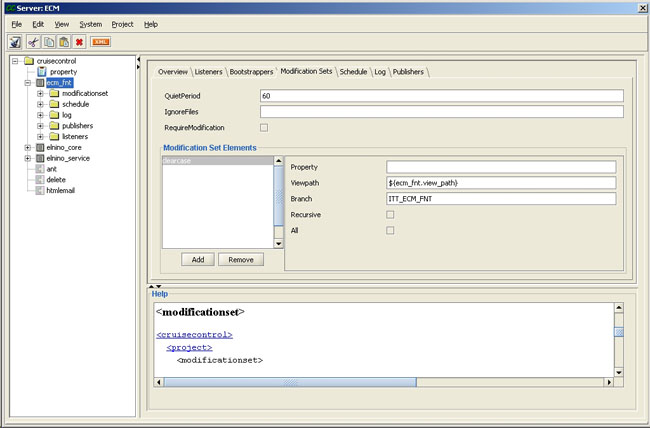This screenshot has width=650, height=428.
Task: Click the elements list vertical scrollbar thumb
Action: click(x=279, y=196)
